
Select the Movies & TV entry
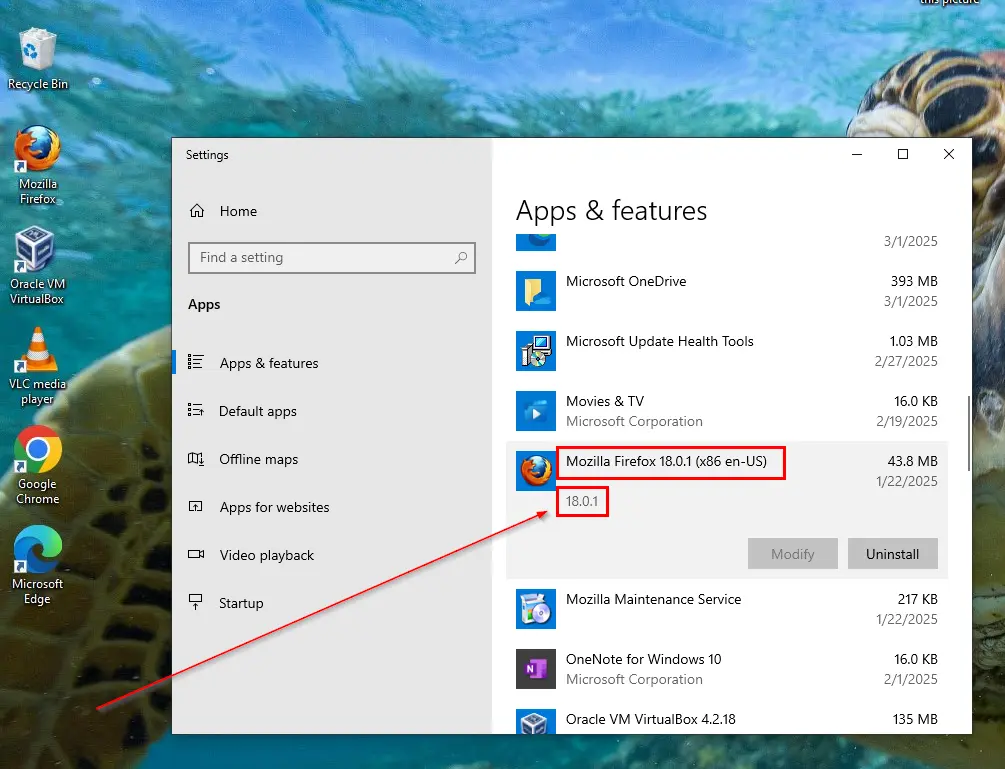727,411
